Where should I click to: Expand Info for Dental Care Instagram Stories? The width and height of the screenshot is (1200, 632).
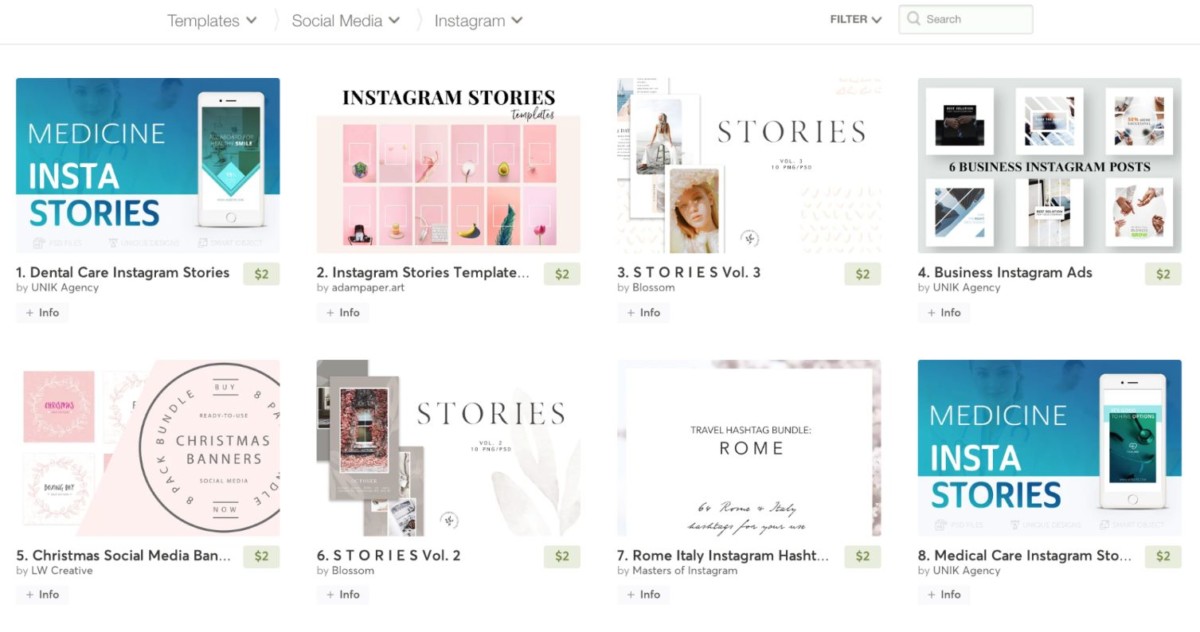(42, 312)
